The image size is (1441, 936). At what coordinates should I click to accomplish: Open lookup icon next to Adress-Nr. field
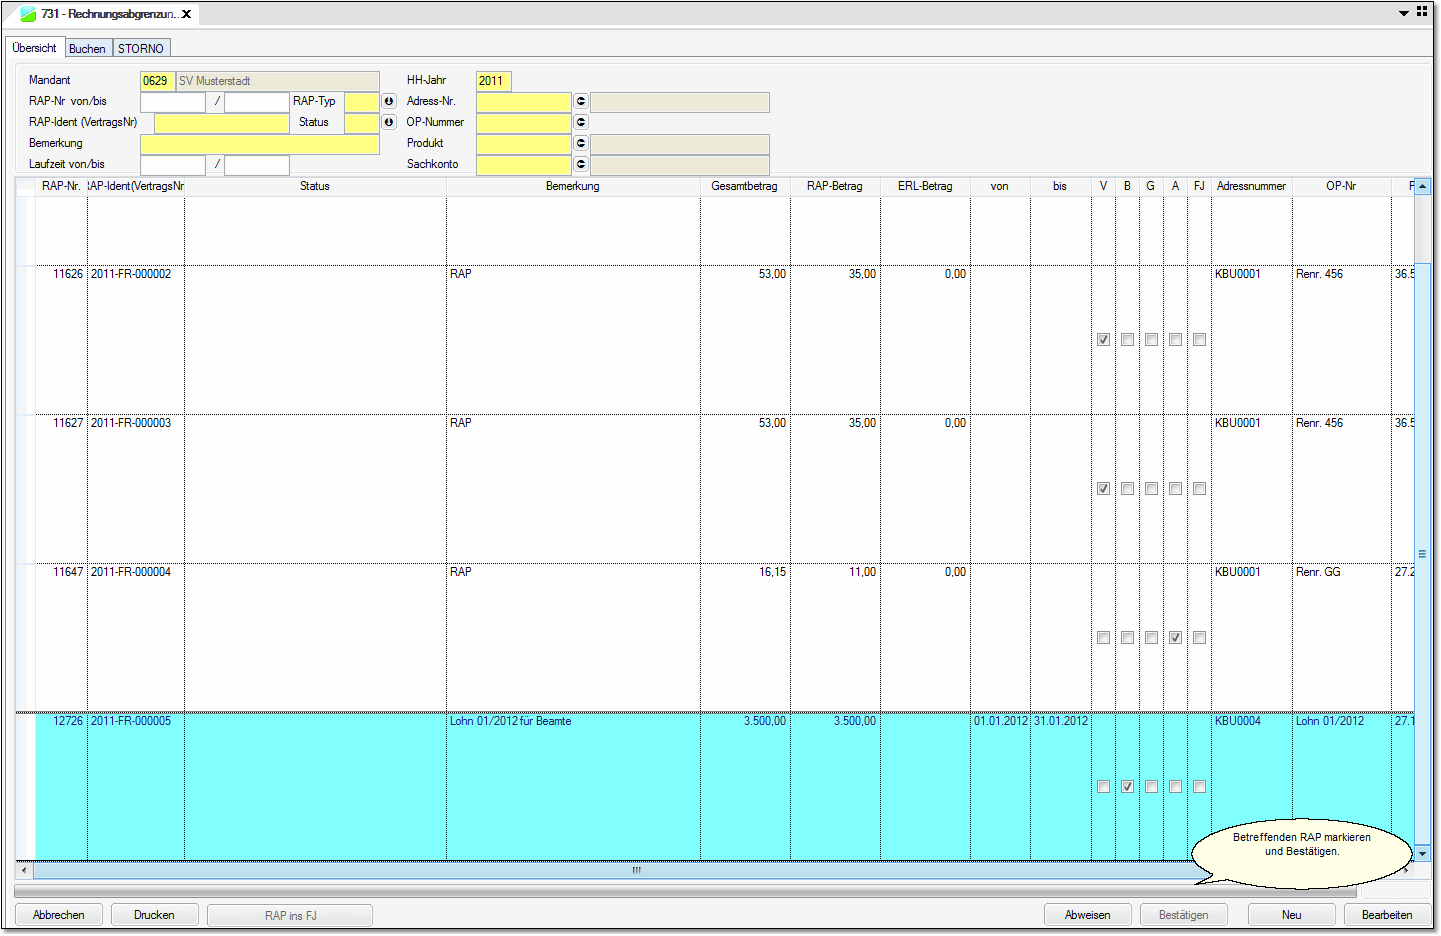coord(581,101)
